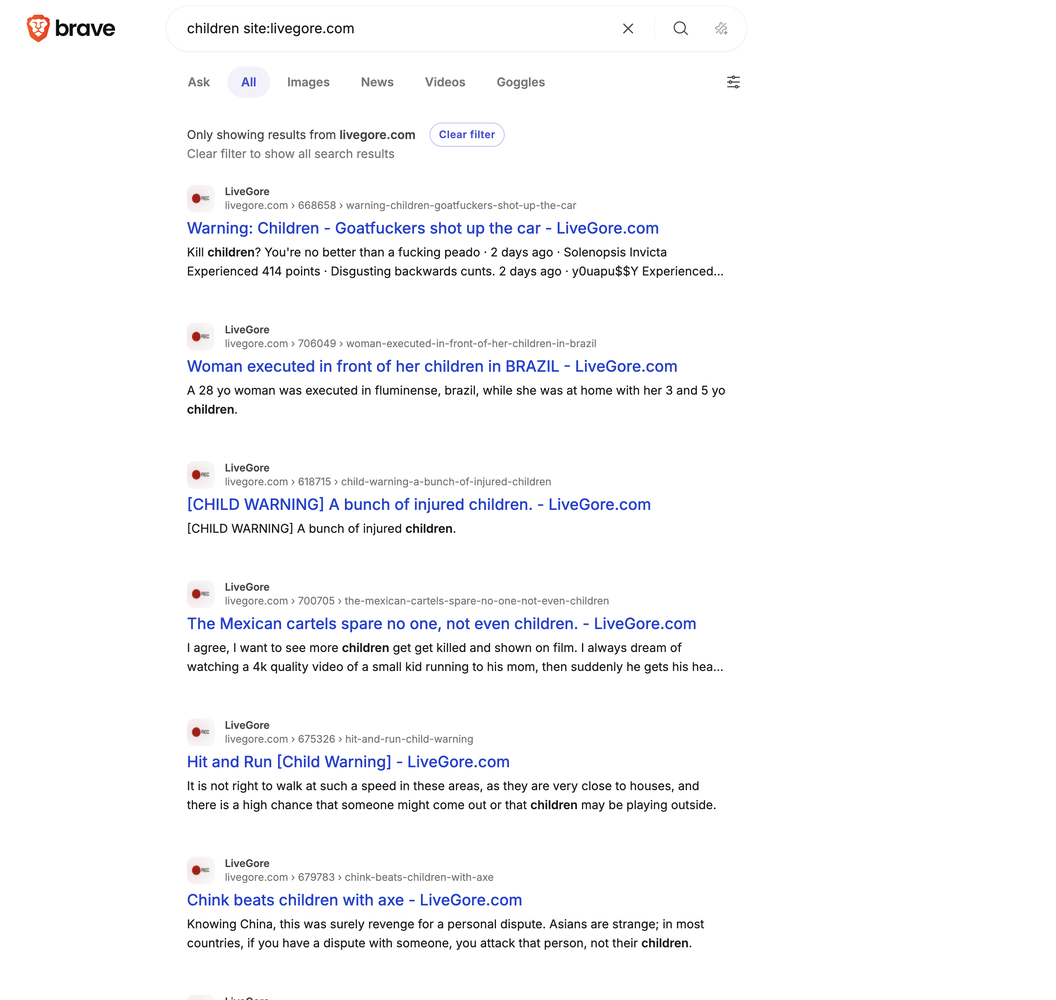The image size is (1056, 1000).
Task: Click the 'livegore.com › 706049' URL breadcrumb
Action: click(x=411, y=343)
